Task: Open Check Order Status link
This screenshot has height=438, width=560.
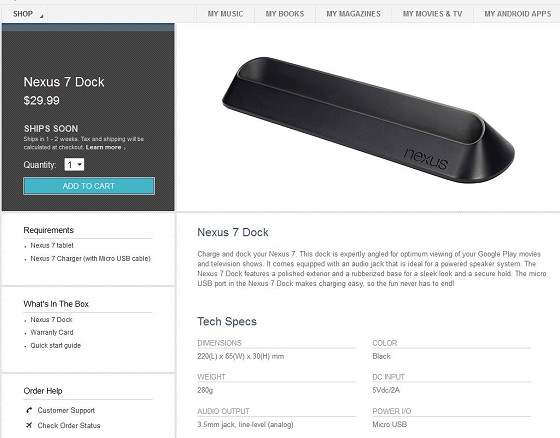Action: [69, 425]
